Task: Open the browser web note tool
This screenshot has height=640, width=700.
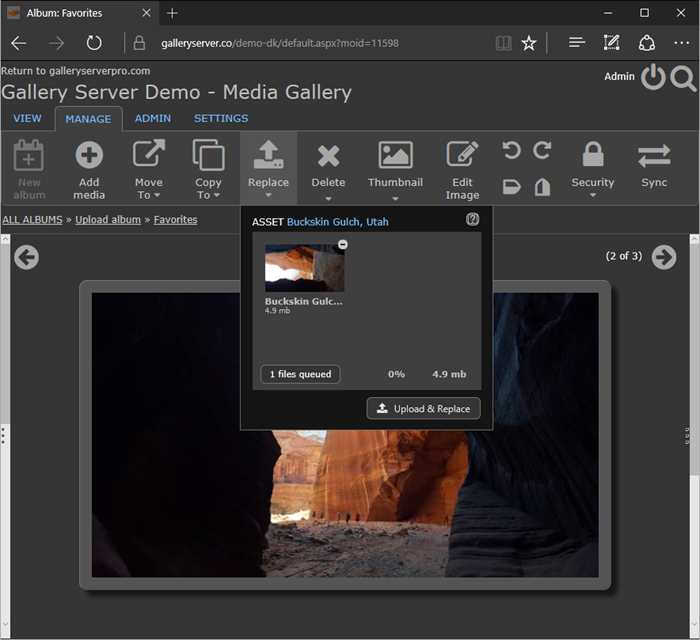Action: point(611,43)
